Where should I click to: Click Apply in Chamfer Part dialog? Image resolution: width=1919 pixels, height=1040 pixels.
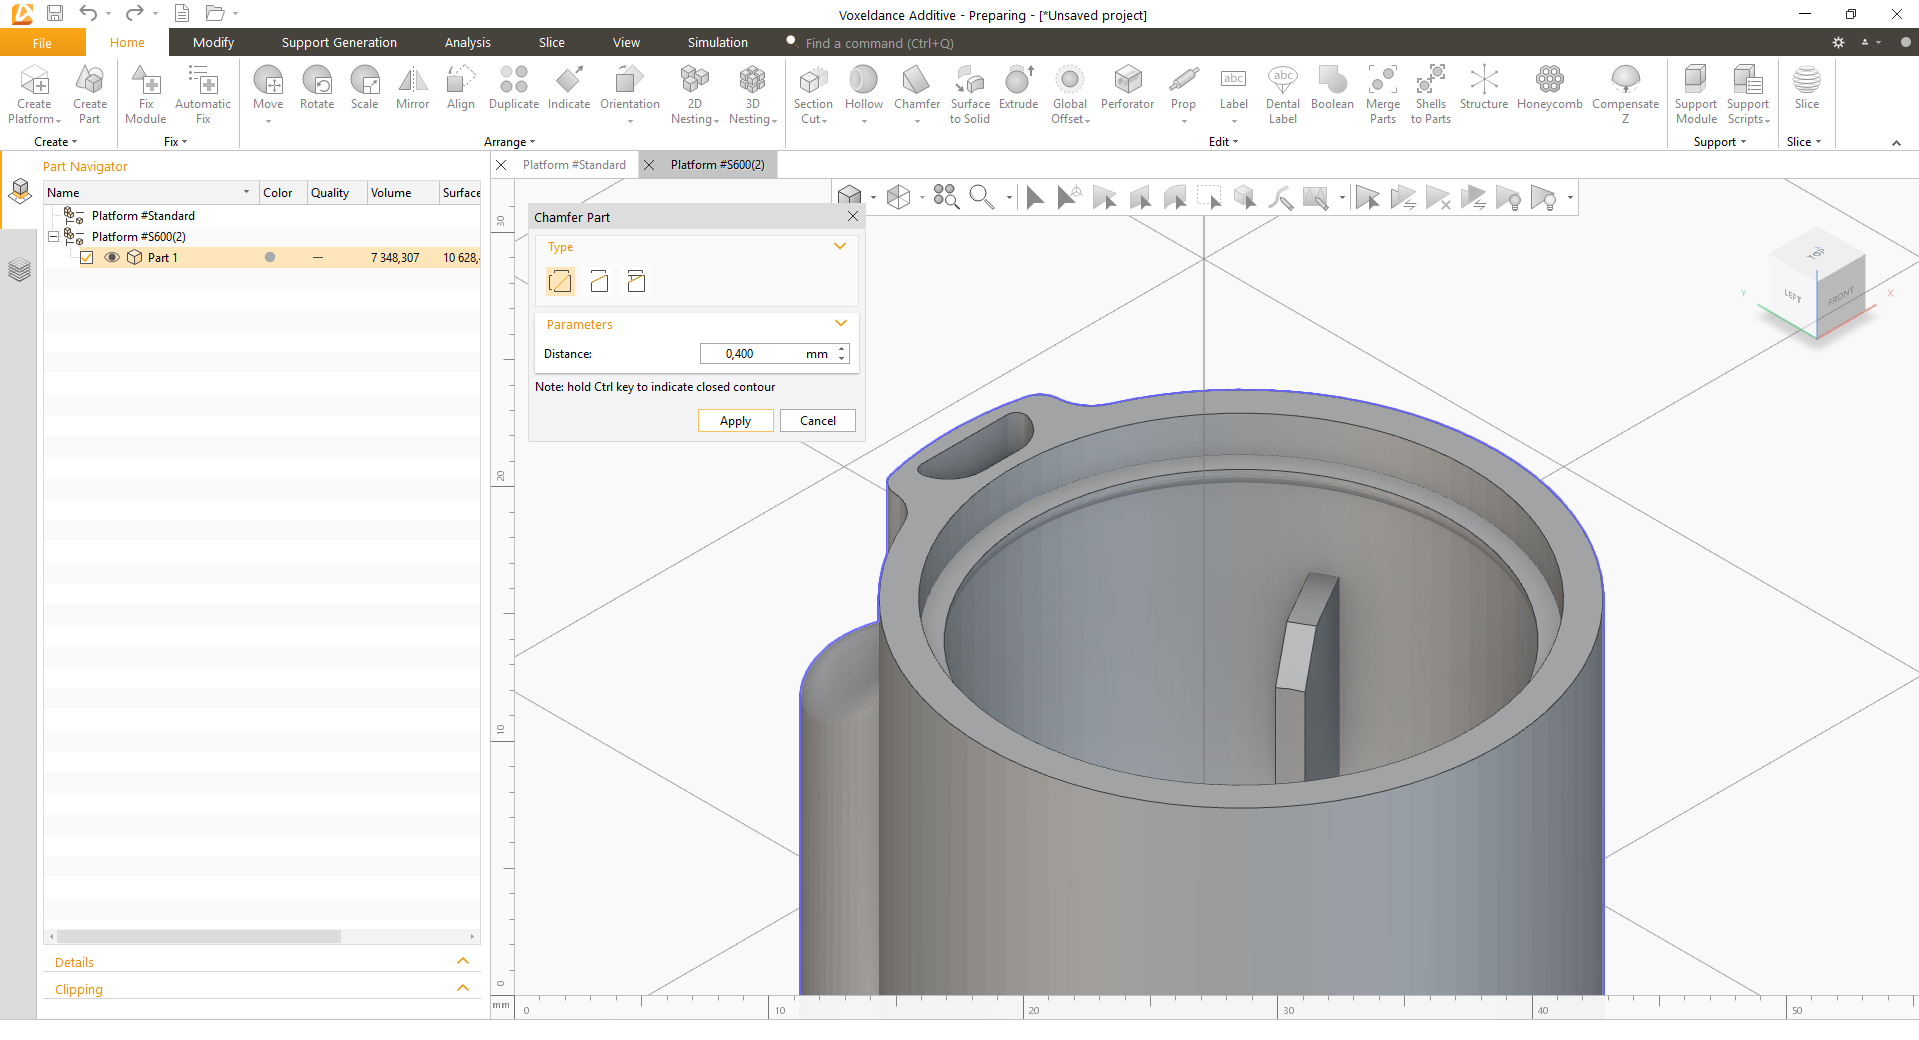[x=735, y=421]
